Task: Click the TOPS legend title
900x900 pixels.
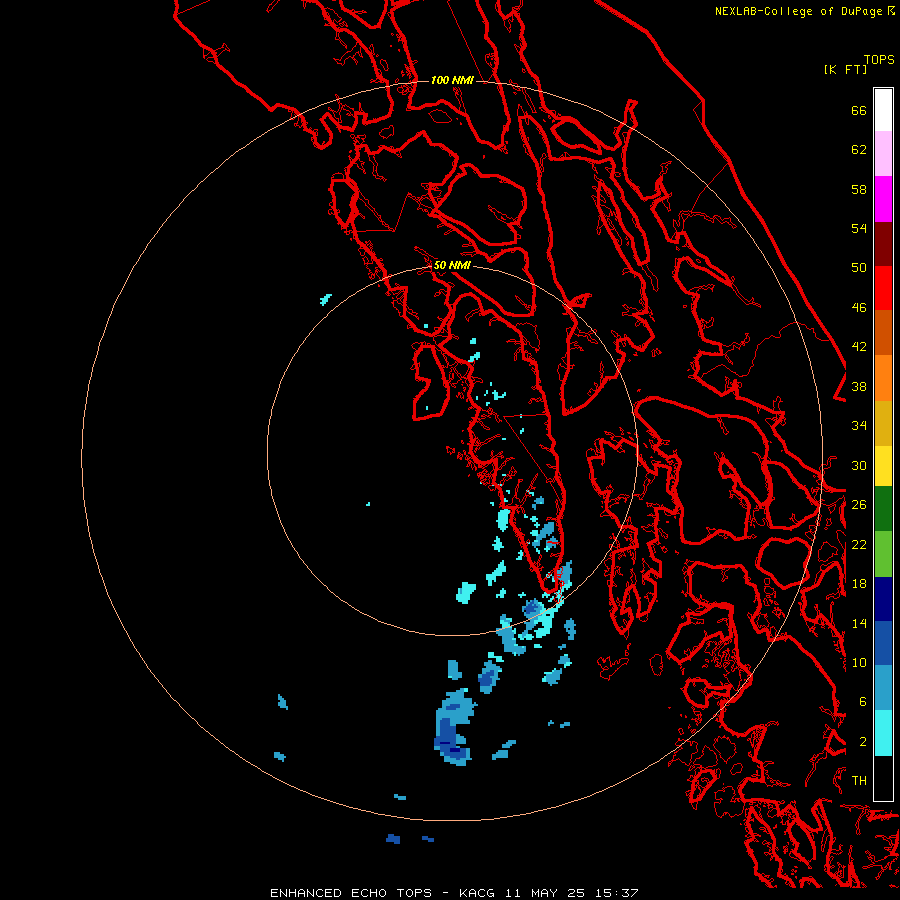Action: (x=879, y=60)
